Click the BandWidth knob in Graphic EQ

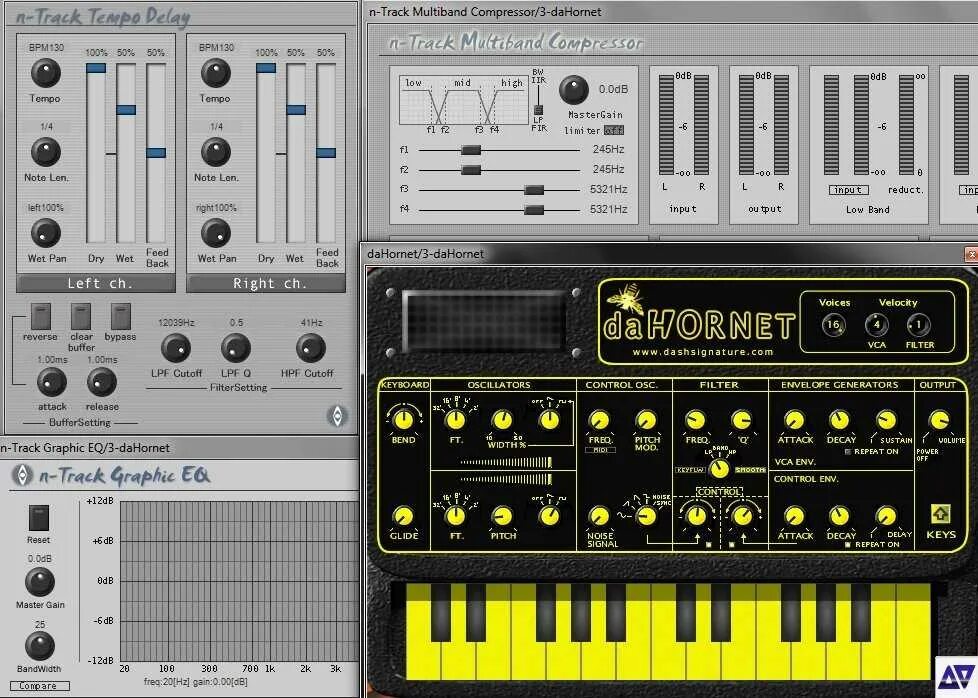(39, 646)
